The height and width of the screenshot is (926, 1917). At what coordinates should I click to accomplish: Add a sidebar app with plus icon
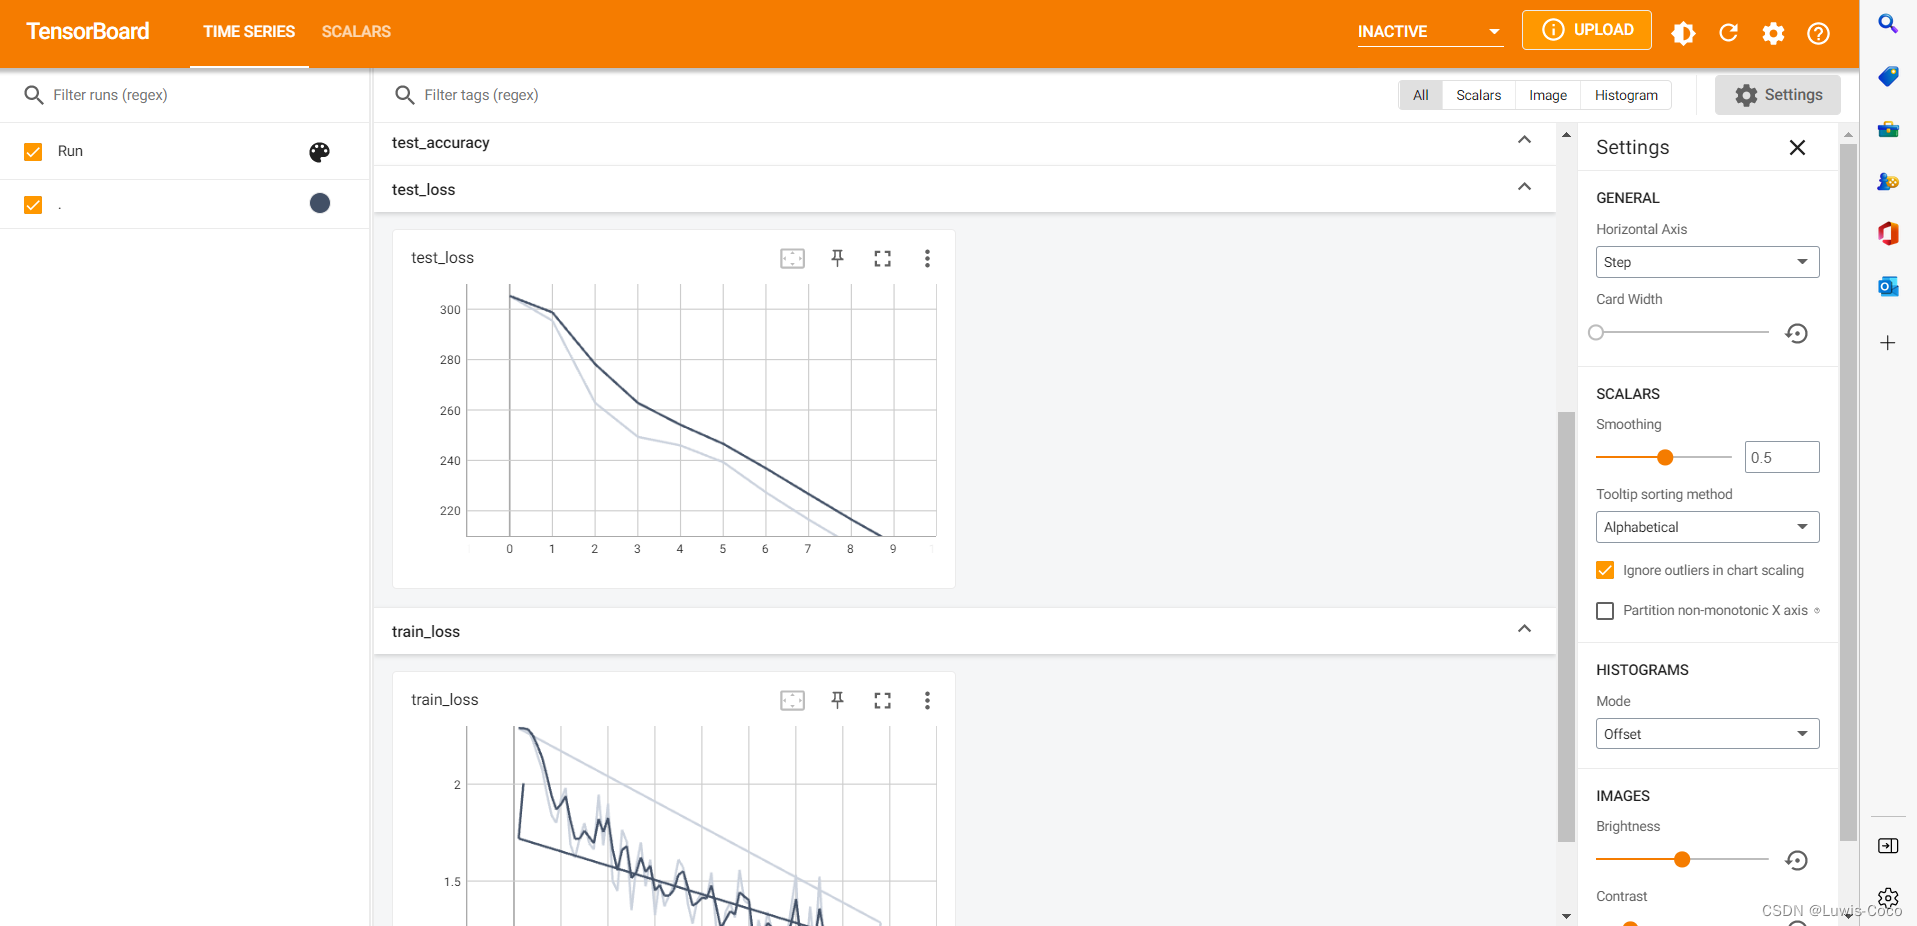(x=1888, y=343)
